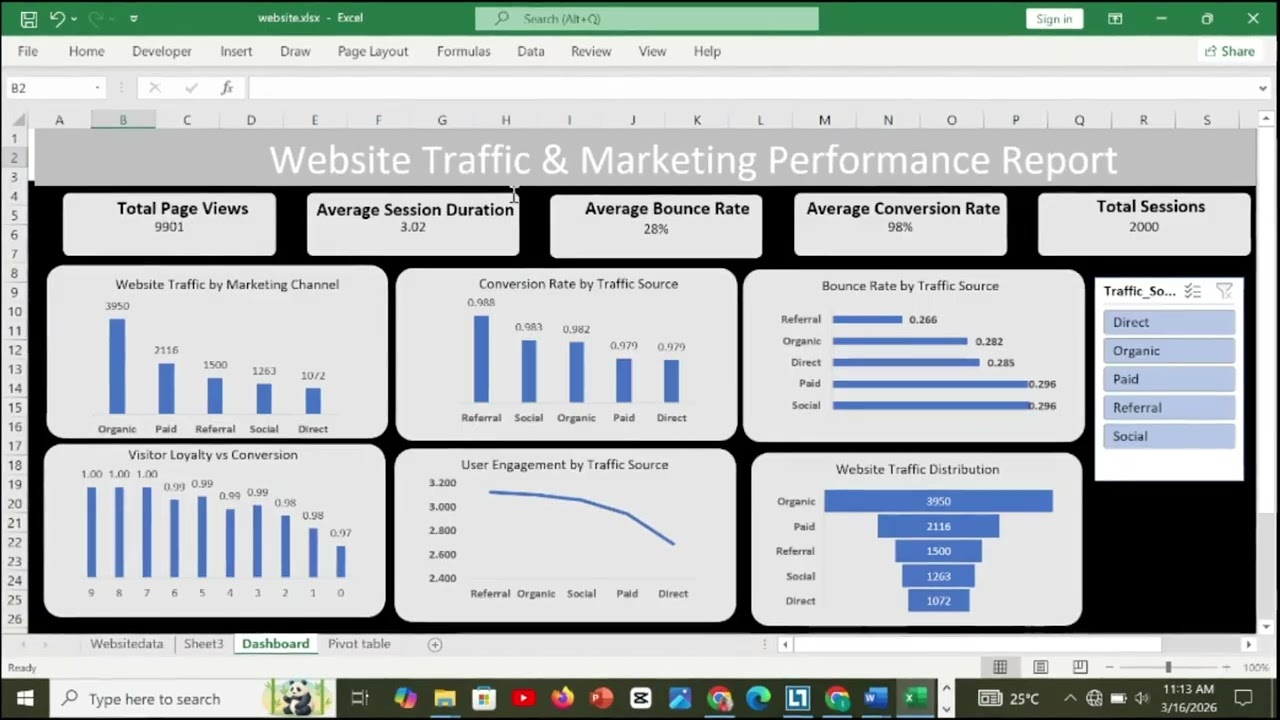
Task: Clear filter on Traffic_Source slicer
Action: (1224, 291)
